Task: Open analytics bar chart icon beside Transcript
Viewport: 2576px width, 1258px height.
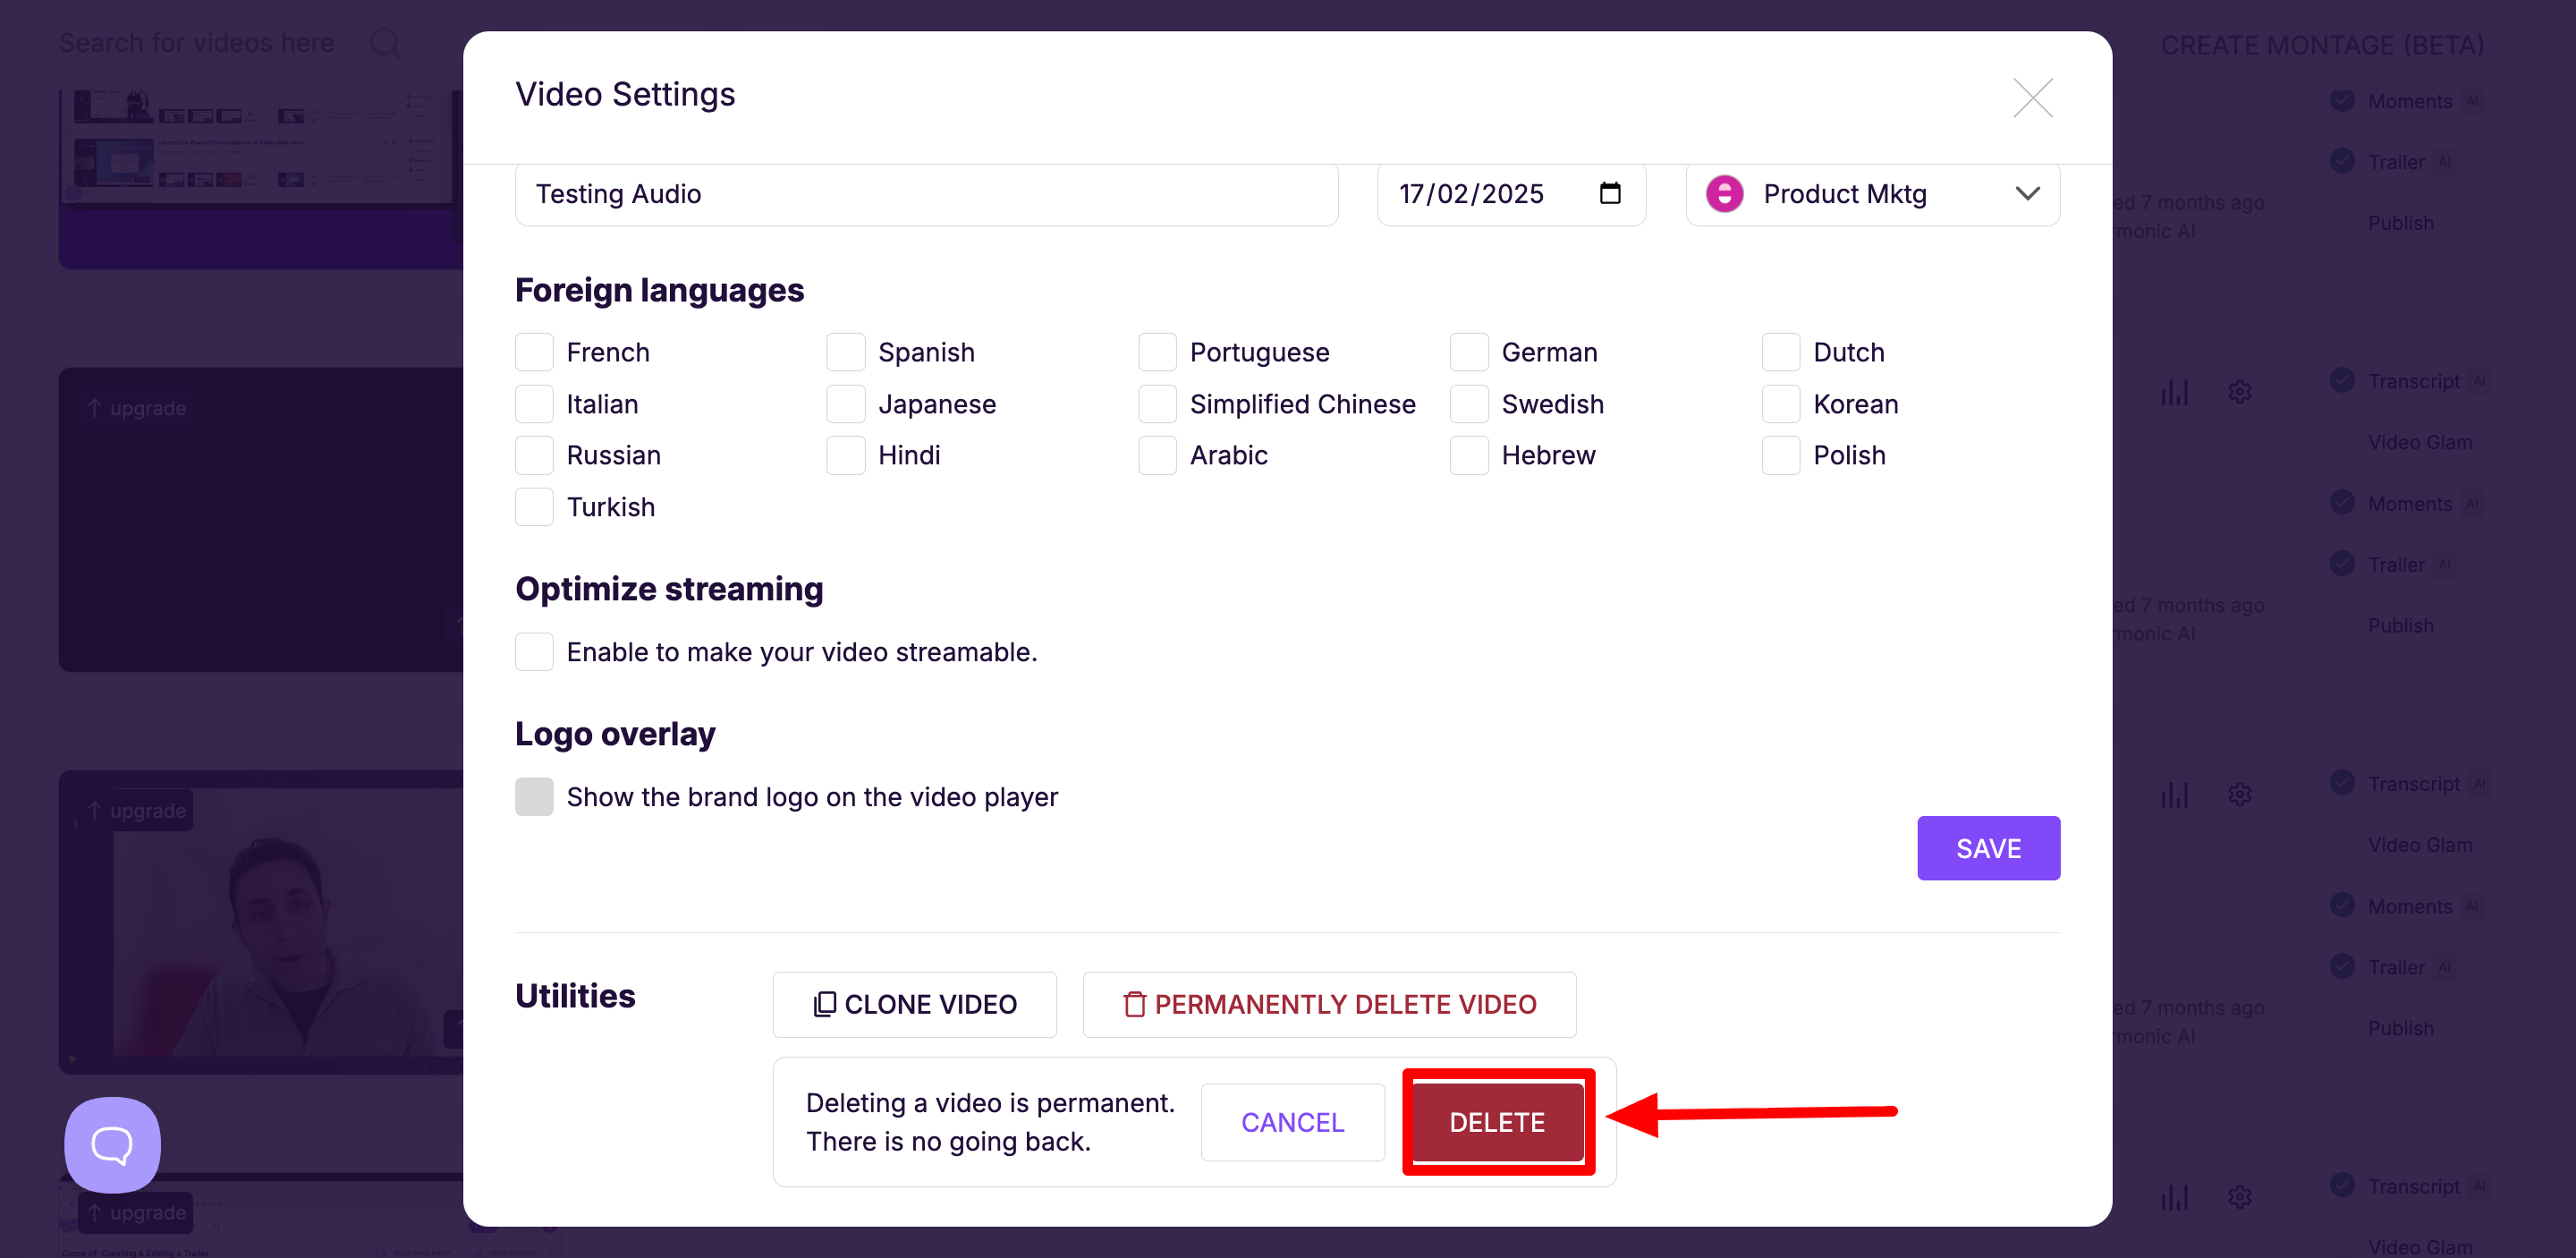Action: point(2174,392)
